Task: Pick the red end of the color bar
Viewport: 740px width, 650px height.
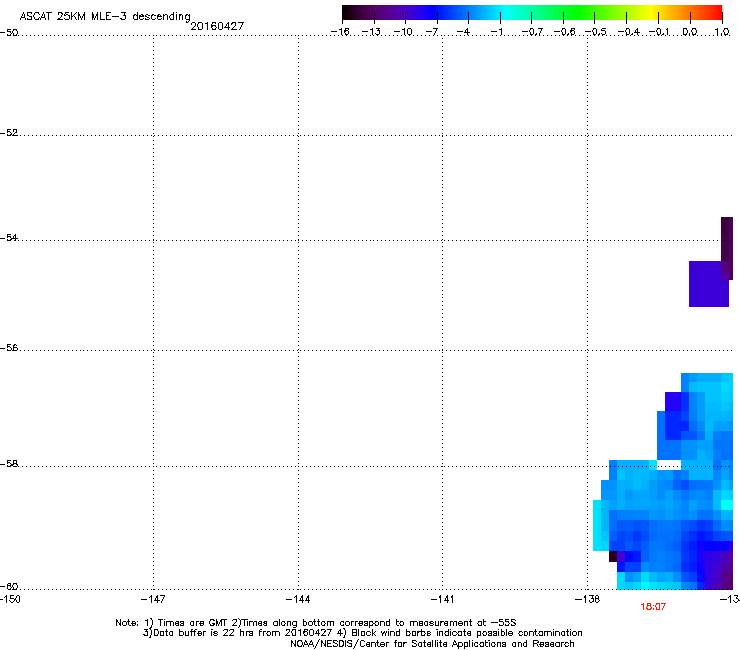Action: pyautogui.click(x=715, y=13)
